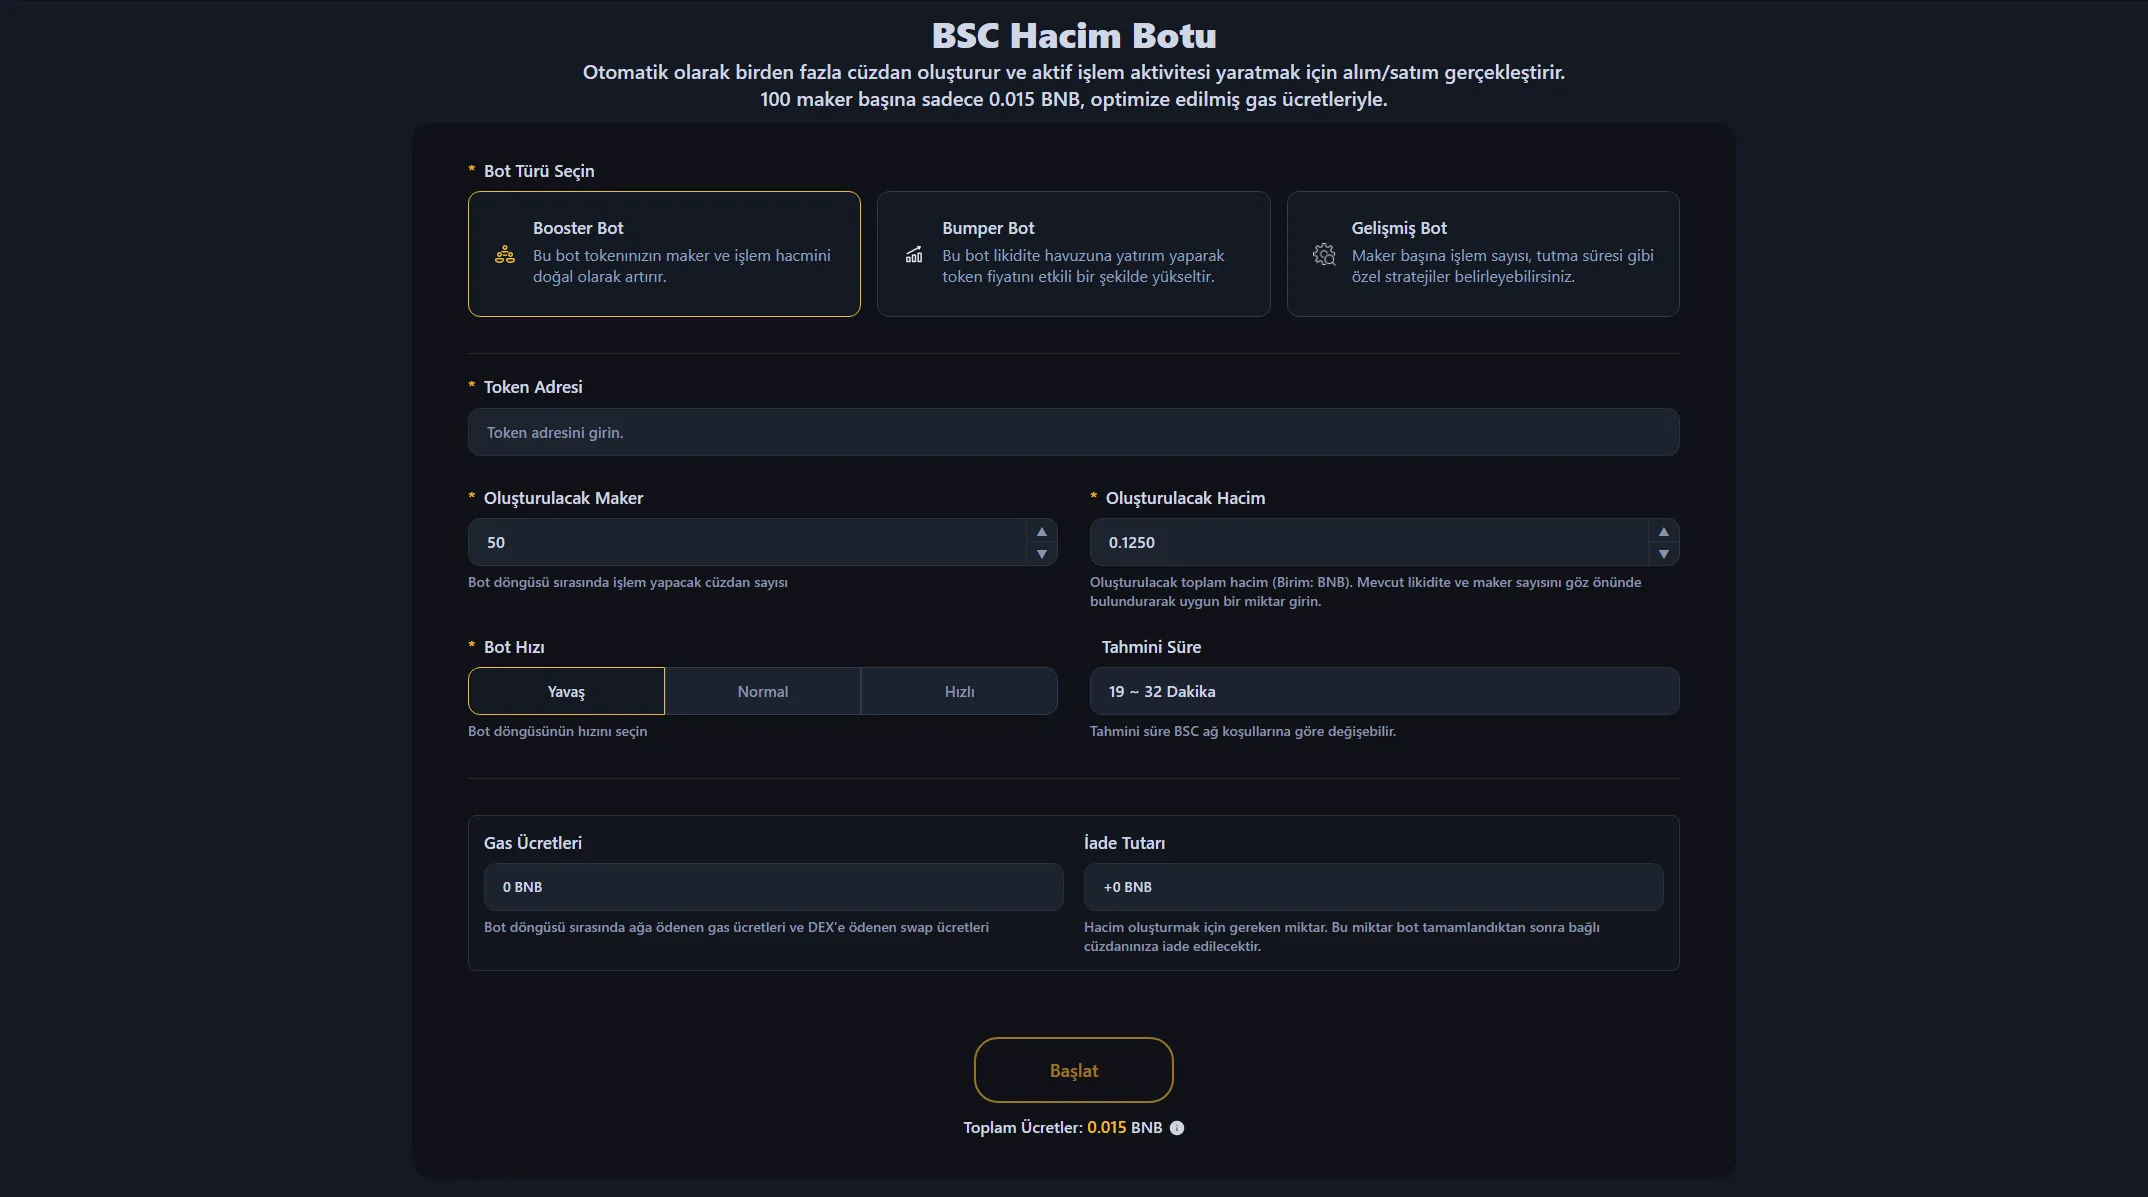Decrease Oluşturulacak Maker with down arrow
Viewport: 2148px width, 1197px height.
[x=1040, y=554]
